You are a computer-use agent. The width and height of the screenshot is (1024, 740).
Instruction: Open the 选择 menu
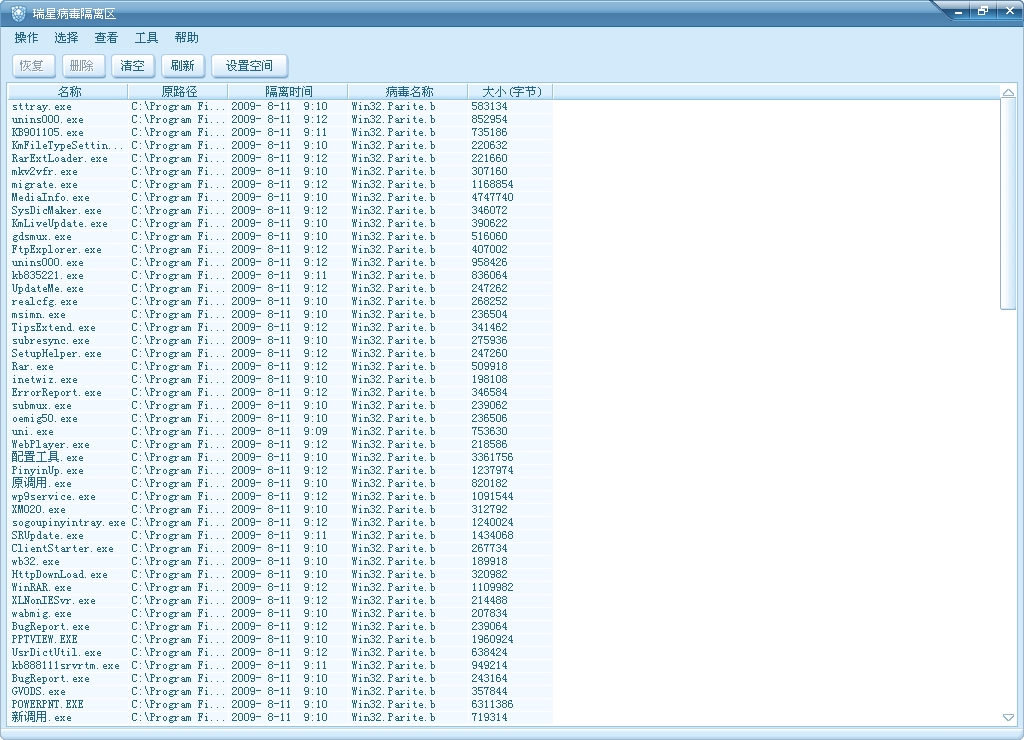66,38
